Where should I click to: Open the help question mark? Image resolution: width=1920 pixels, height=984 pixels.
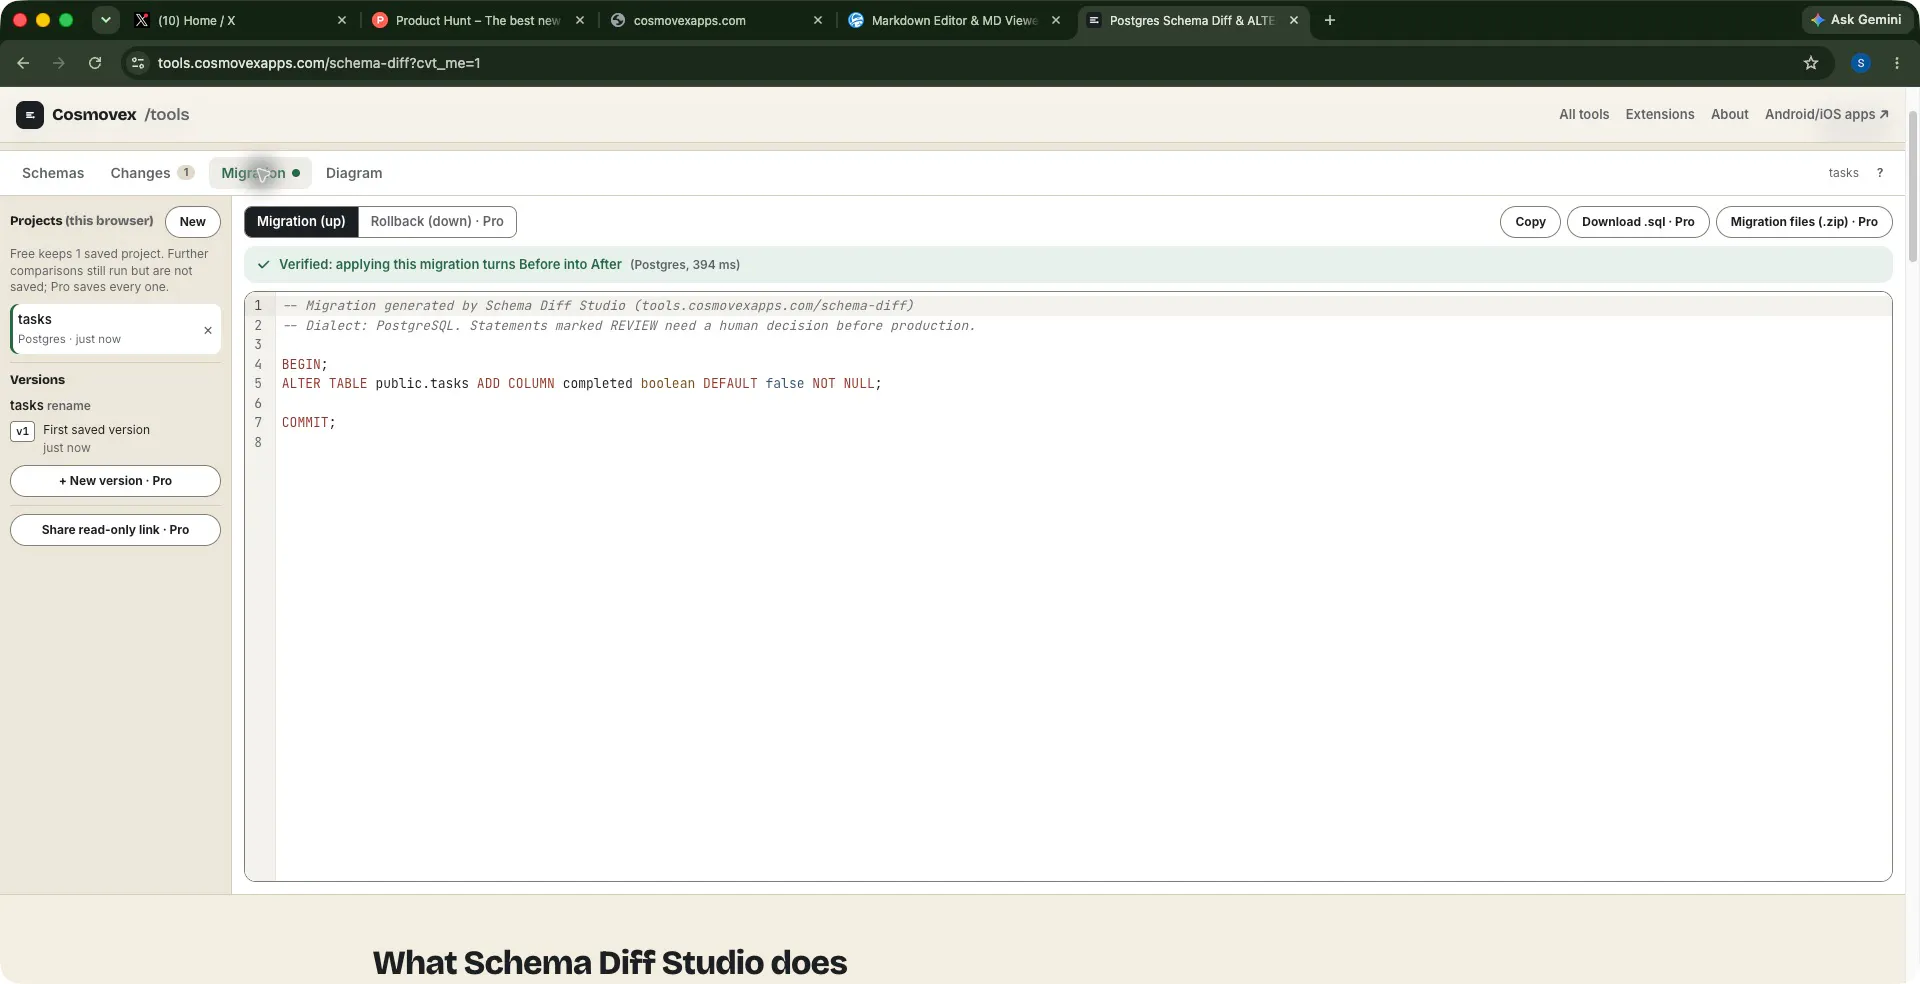(x=1880, y=173)
